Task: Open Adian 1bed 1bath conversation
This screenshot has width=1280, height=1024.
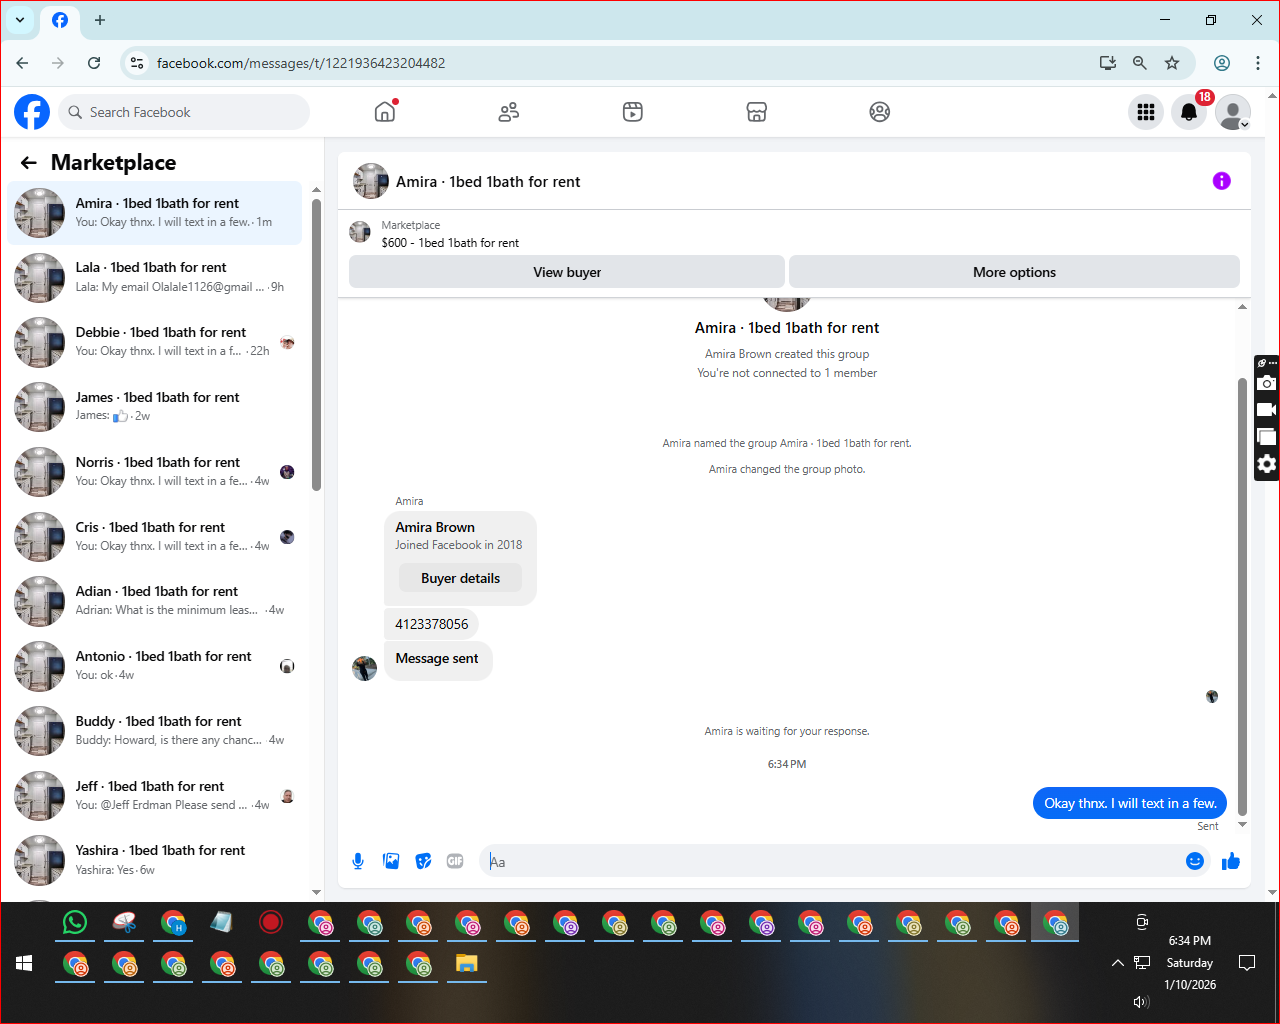Action: pyautogui.click(x=155, y=601)
